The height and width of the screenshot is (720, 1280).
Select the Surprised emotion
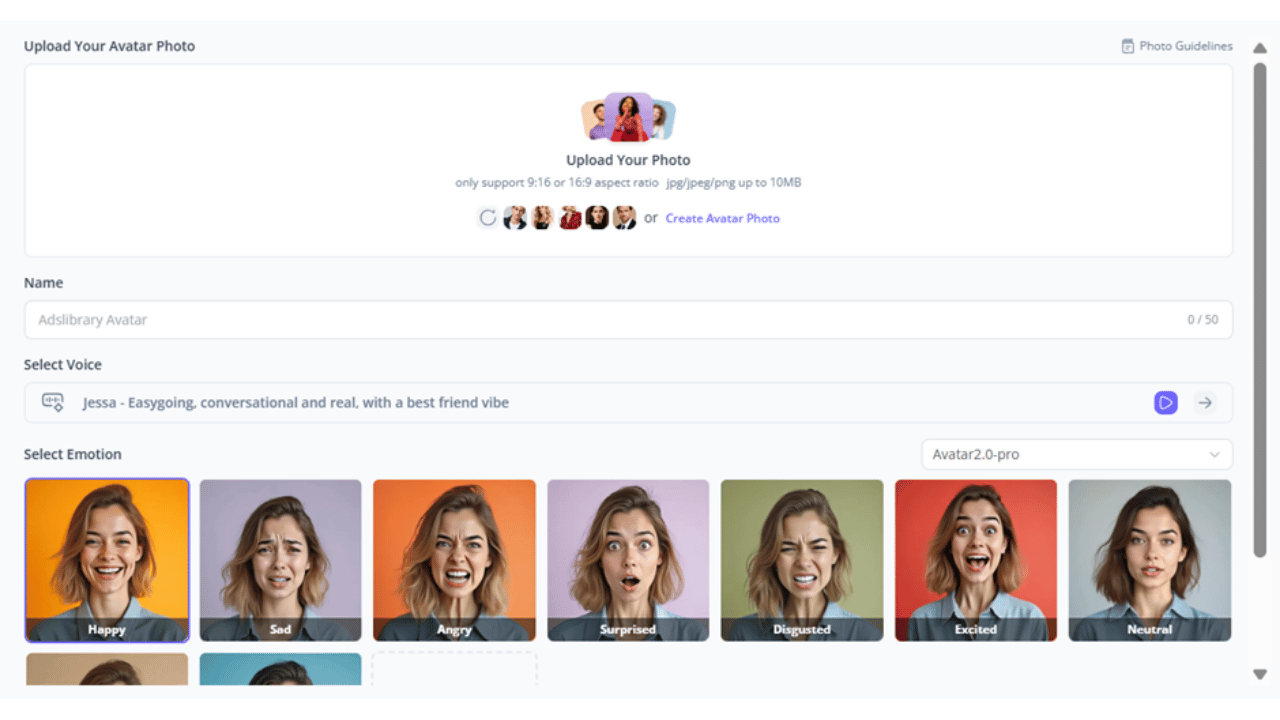(628, 560)
